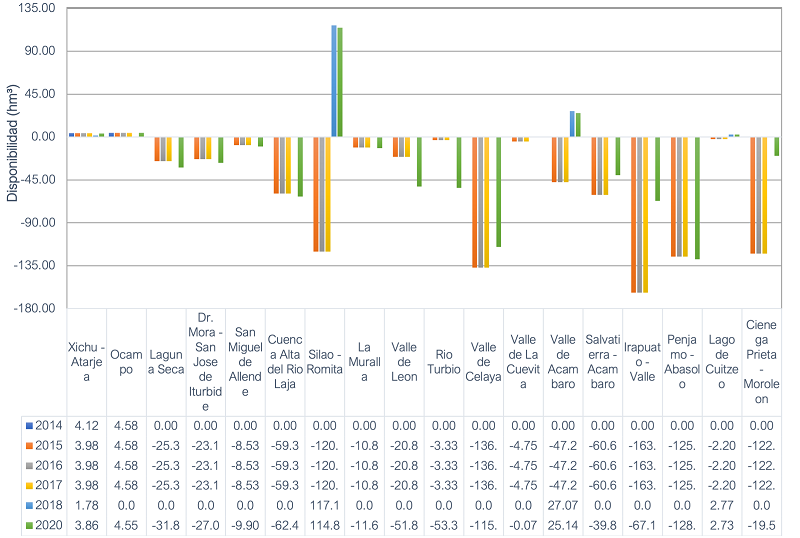Click the -67.1 value in the table
Image resolution: width=800 pixels, height=538 pixels.
tap(643, 521)
